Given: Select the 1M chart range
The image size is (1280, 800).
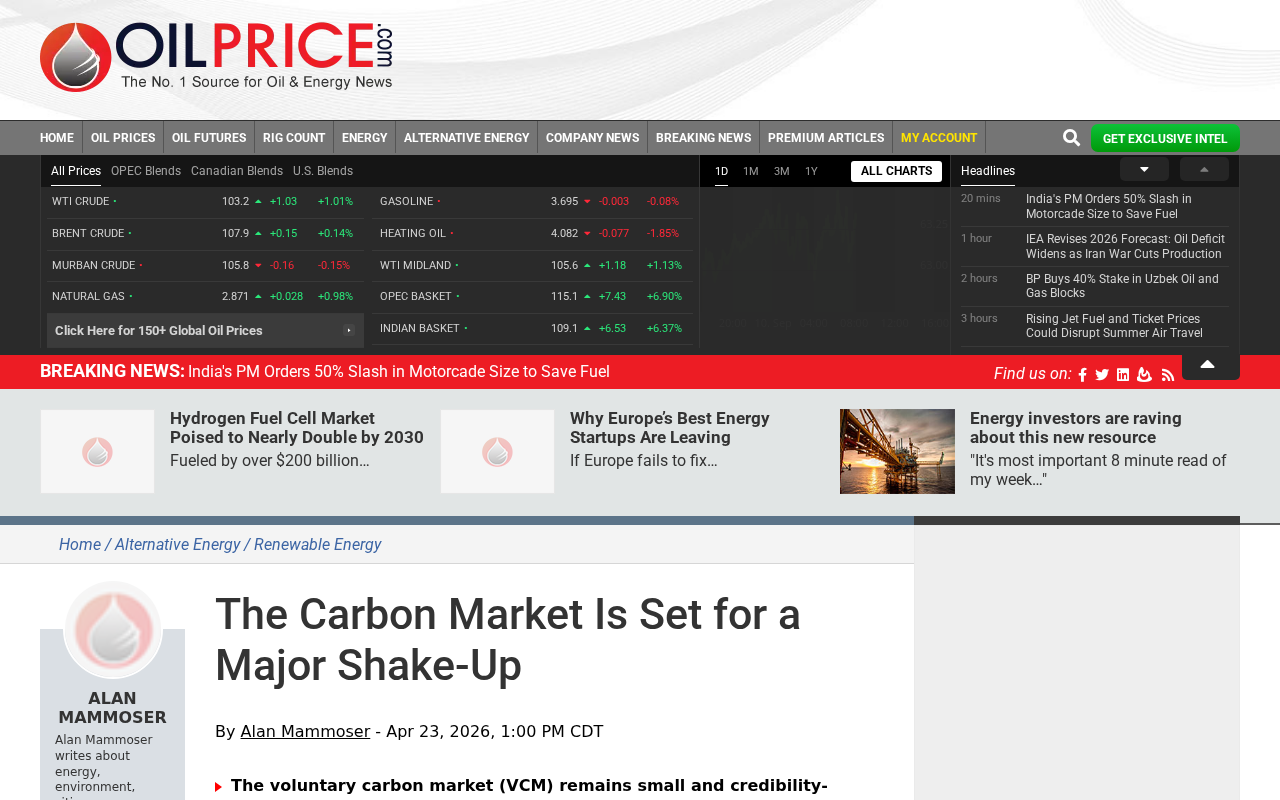Looking at the screenshot, I should click(751, 171).
